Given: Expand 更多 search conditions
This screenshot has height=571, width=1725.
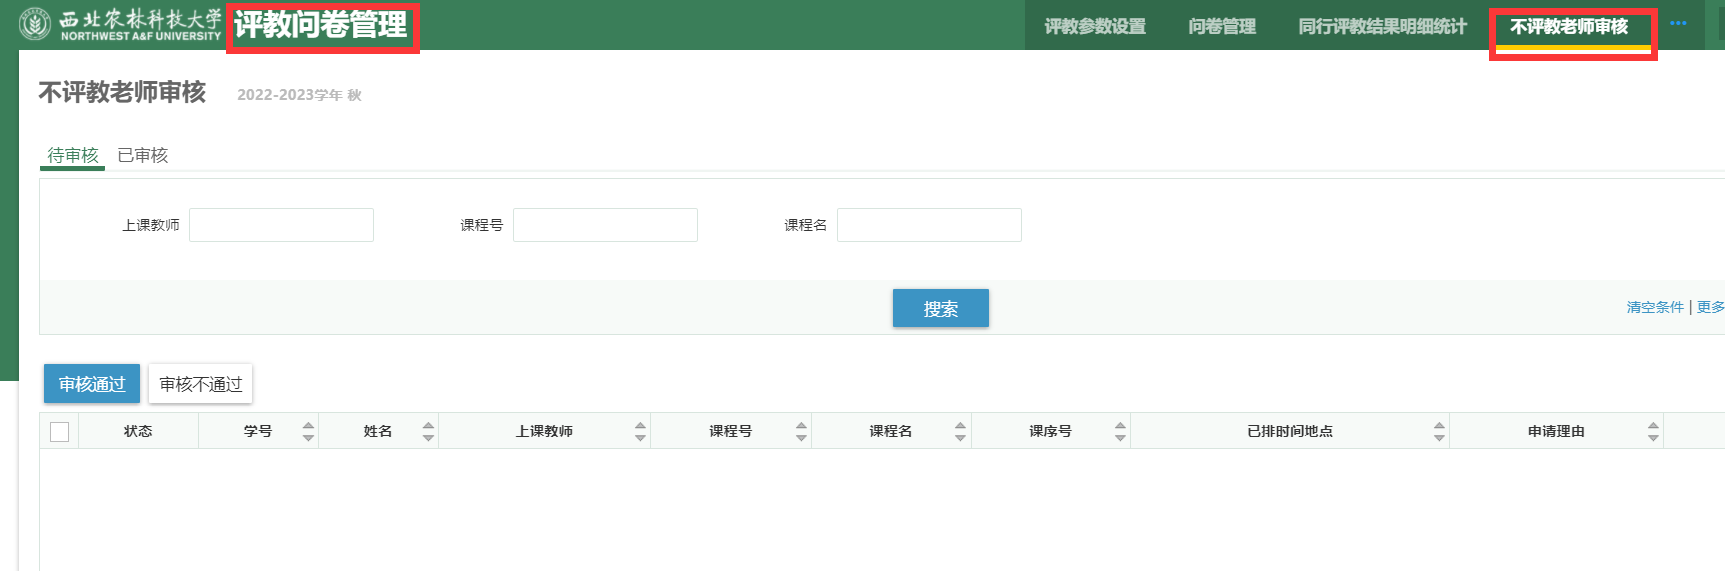Looking at the screenshot, I should coord(1710,307).
